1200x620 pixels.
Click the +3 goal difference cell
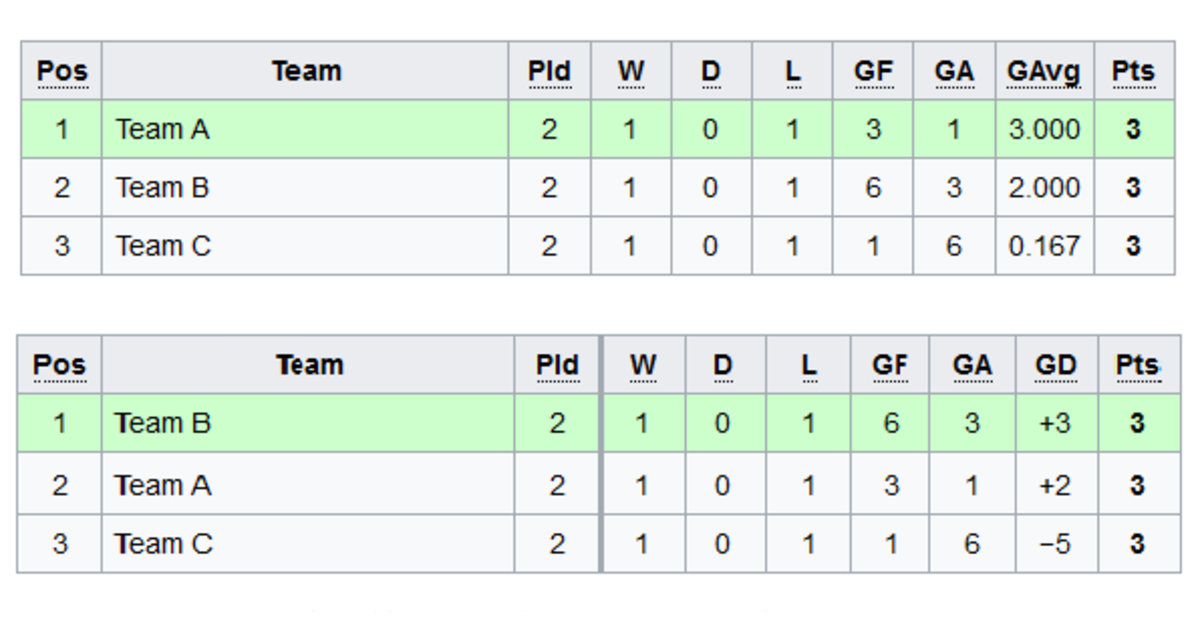pos(1056,423)
